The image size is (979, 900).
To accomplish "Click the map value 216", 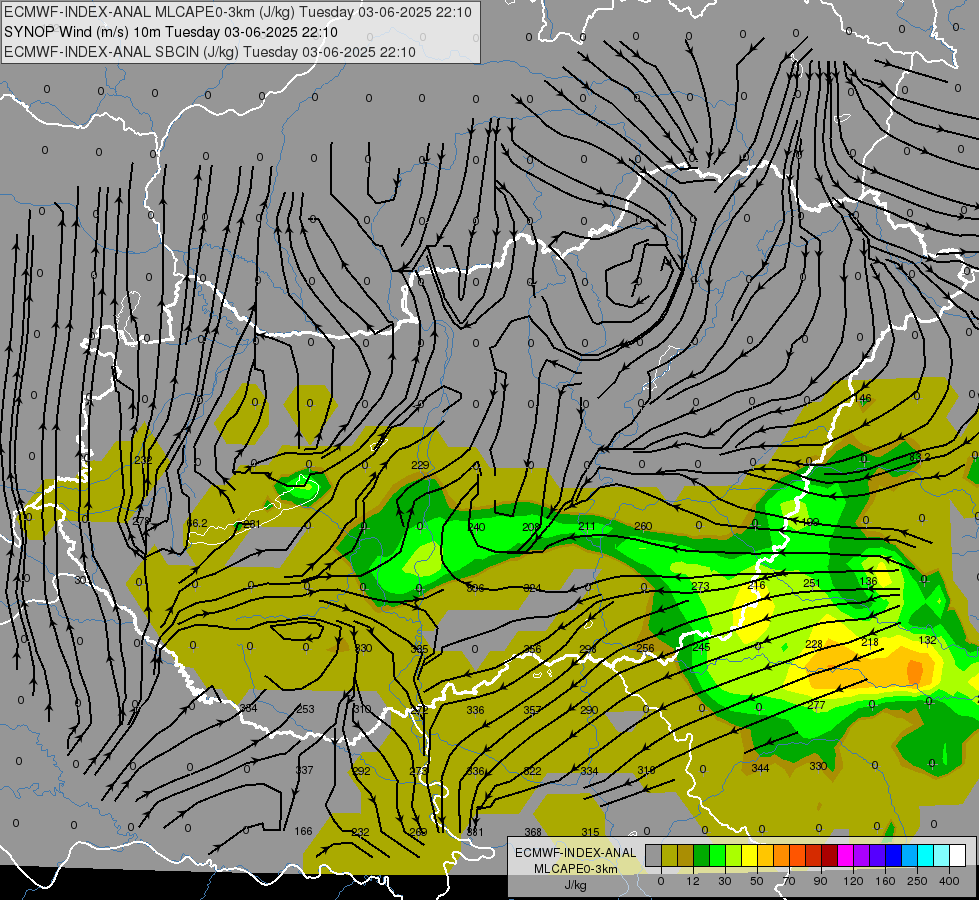I will coord(756,585).
